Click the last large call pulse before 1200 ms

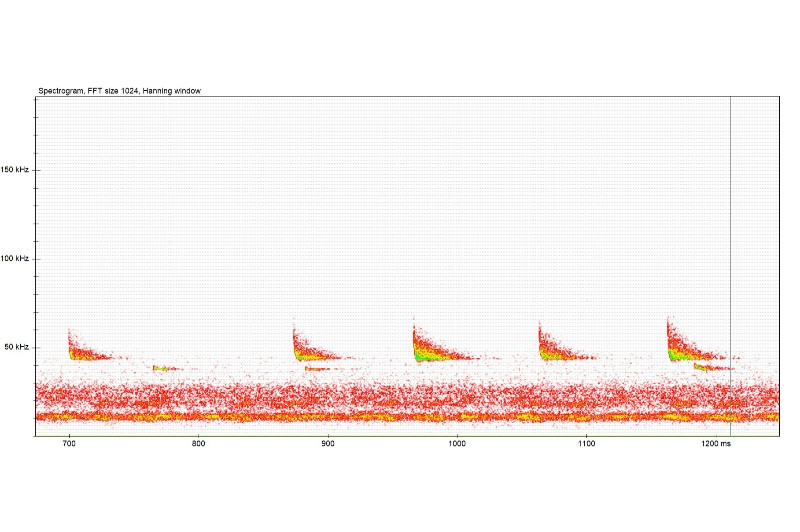(x=694, y=340)
